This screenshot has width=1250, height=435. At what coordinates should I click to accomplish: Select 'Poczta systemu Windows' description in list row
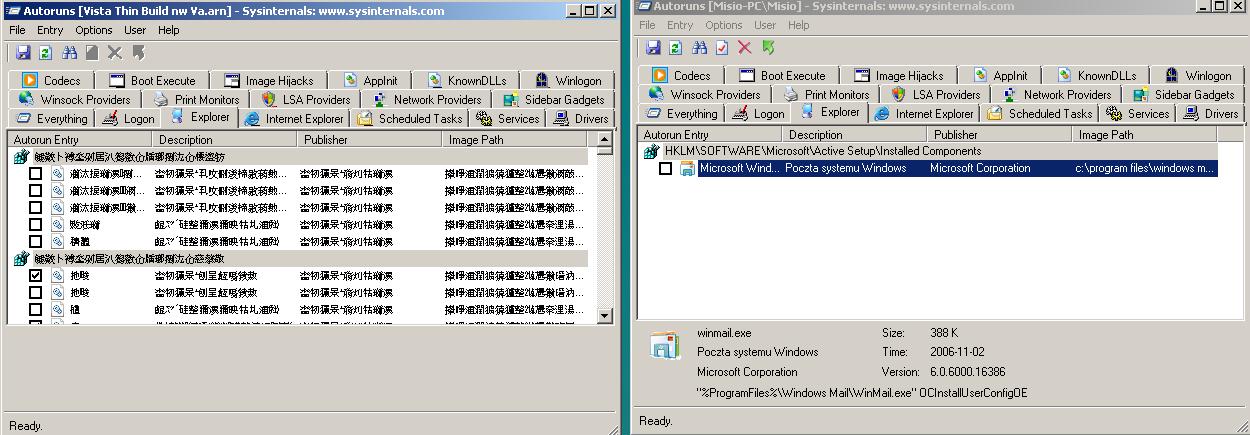tap(846, 168)
